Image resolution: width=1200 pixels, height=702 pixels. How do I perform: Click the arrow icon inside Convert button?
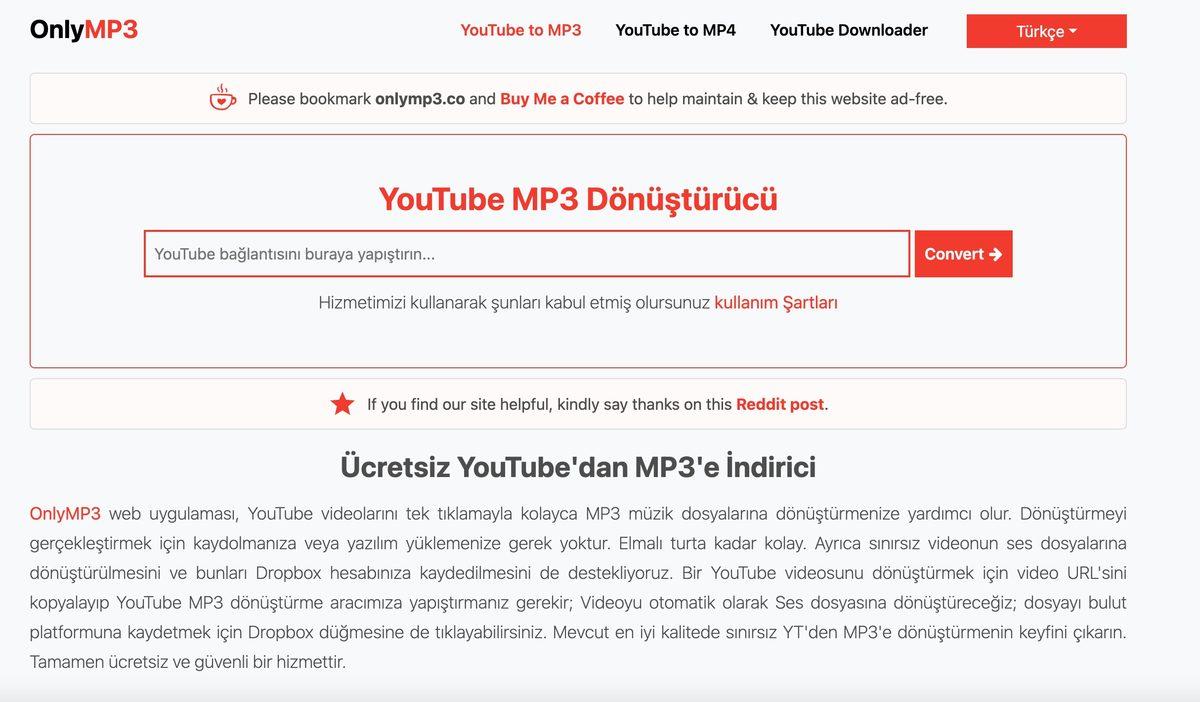(994, 254)
